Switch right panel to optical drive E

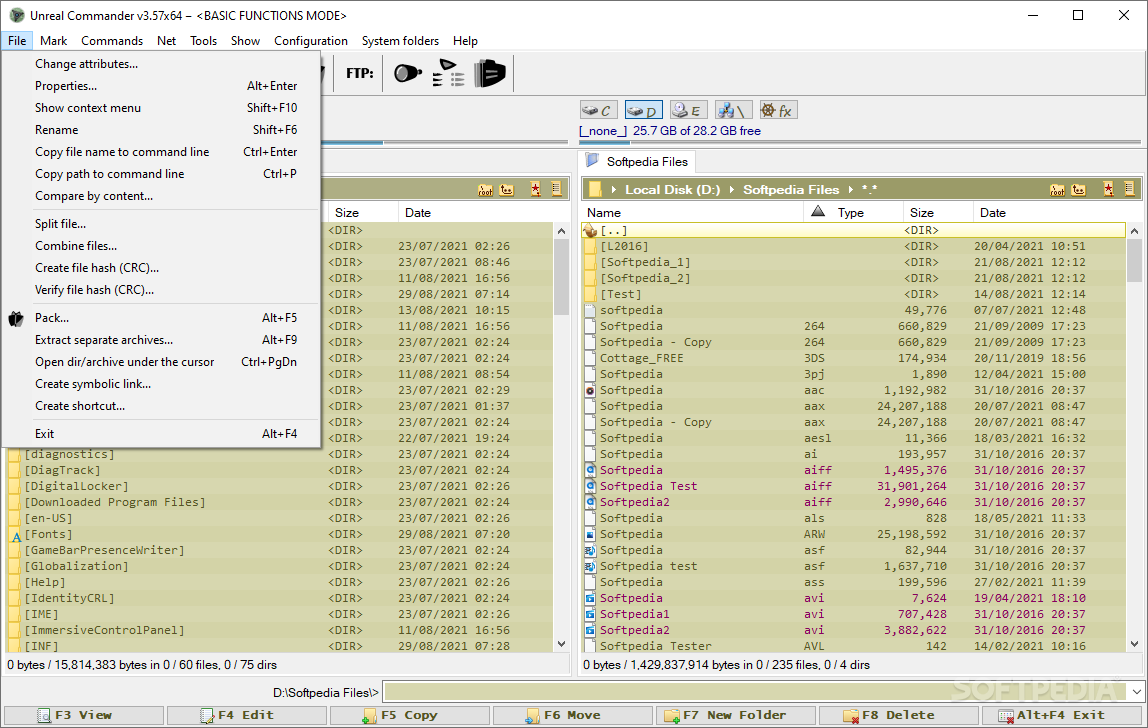pos(688,111)
